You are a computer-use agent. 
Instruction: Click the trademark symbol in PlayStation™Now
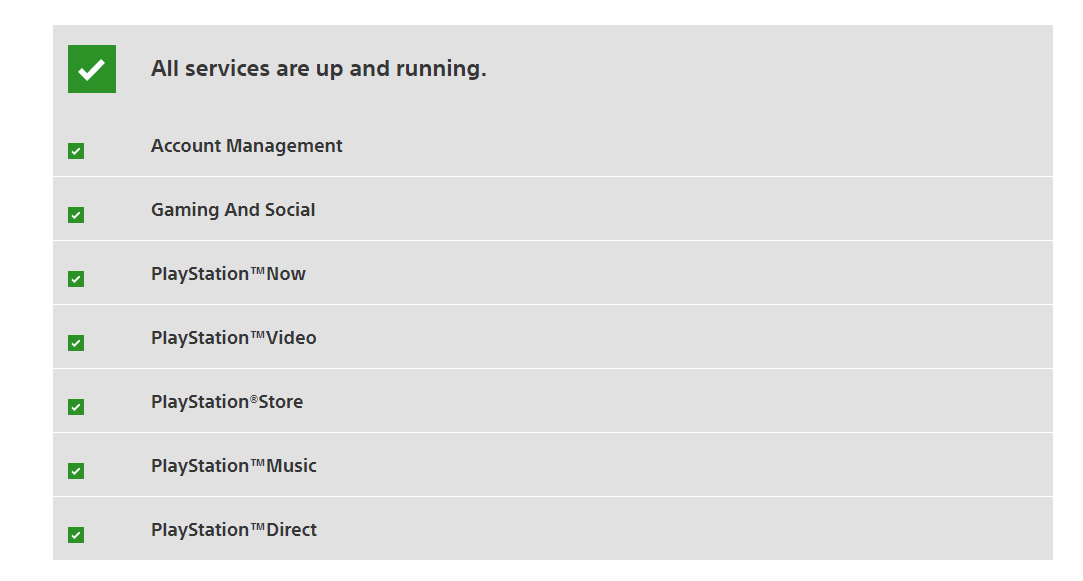pyautogui.click(x=257, y=272)
